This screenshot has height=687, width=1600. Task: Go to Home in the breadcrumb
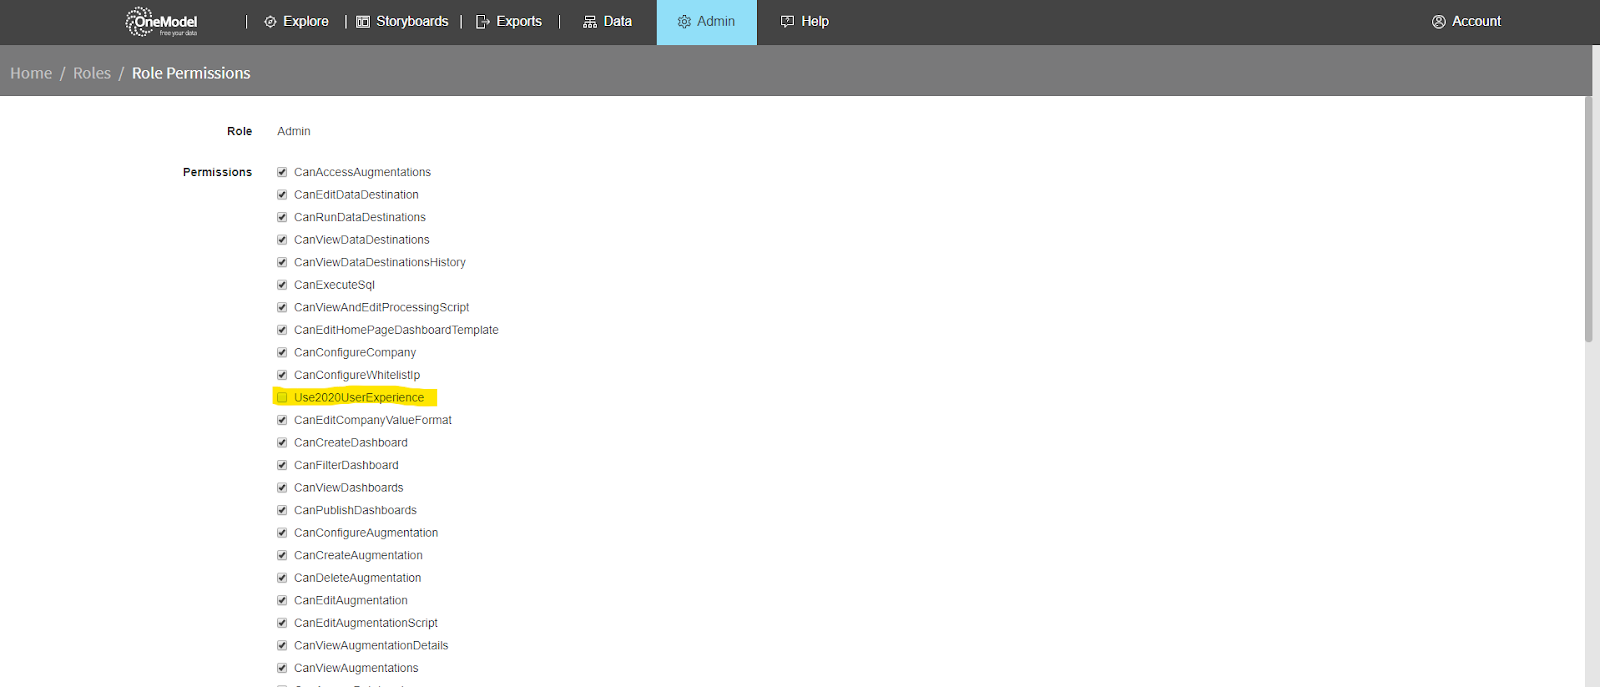click(x=31, y=73)
